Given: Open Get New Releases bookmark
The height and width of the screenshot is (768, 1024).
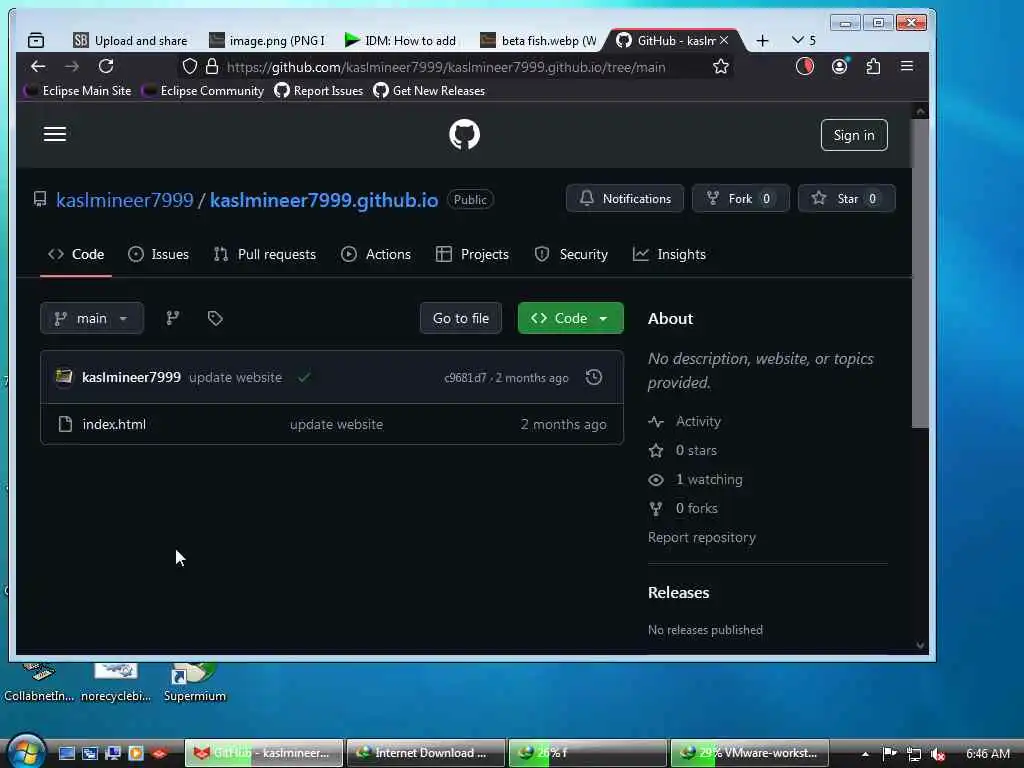Looking at the screenshot, I should point(429,91).
